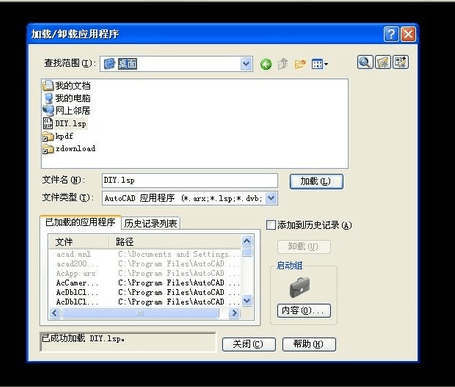Create a new folder using toolbar icon
455x387 pixels.
click(300, 64)
